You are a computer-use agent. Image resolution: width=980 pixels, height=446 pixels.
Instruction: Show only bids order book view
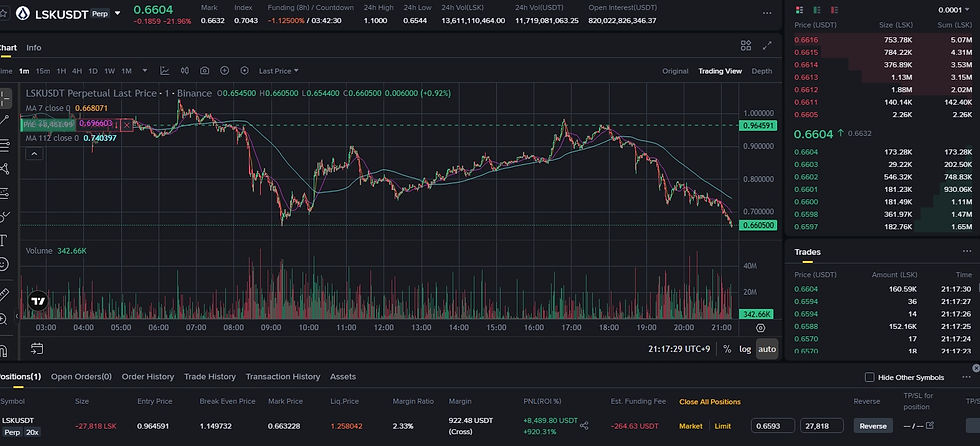pyautogui.click(x=817, y=10)
